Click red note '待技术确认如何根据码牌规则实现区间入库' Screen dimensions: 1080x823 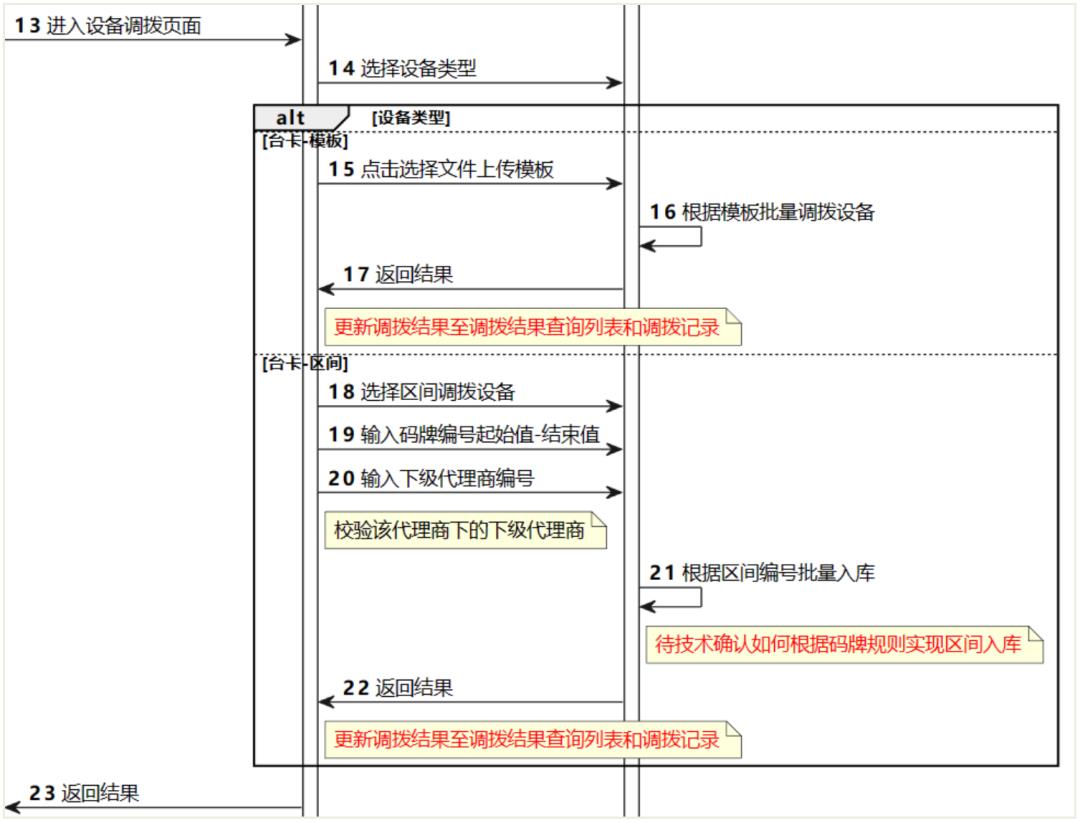844,645
